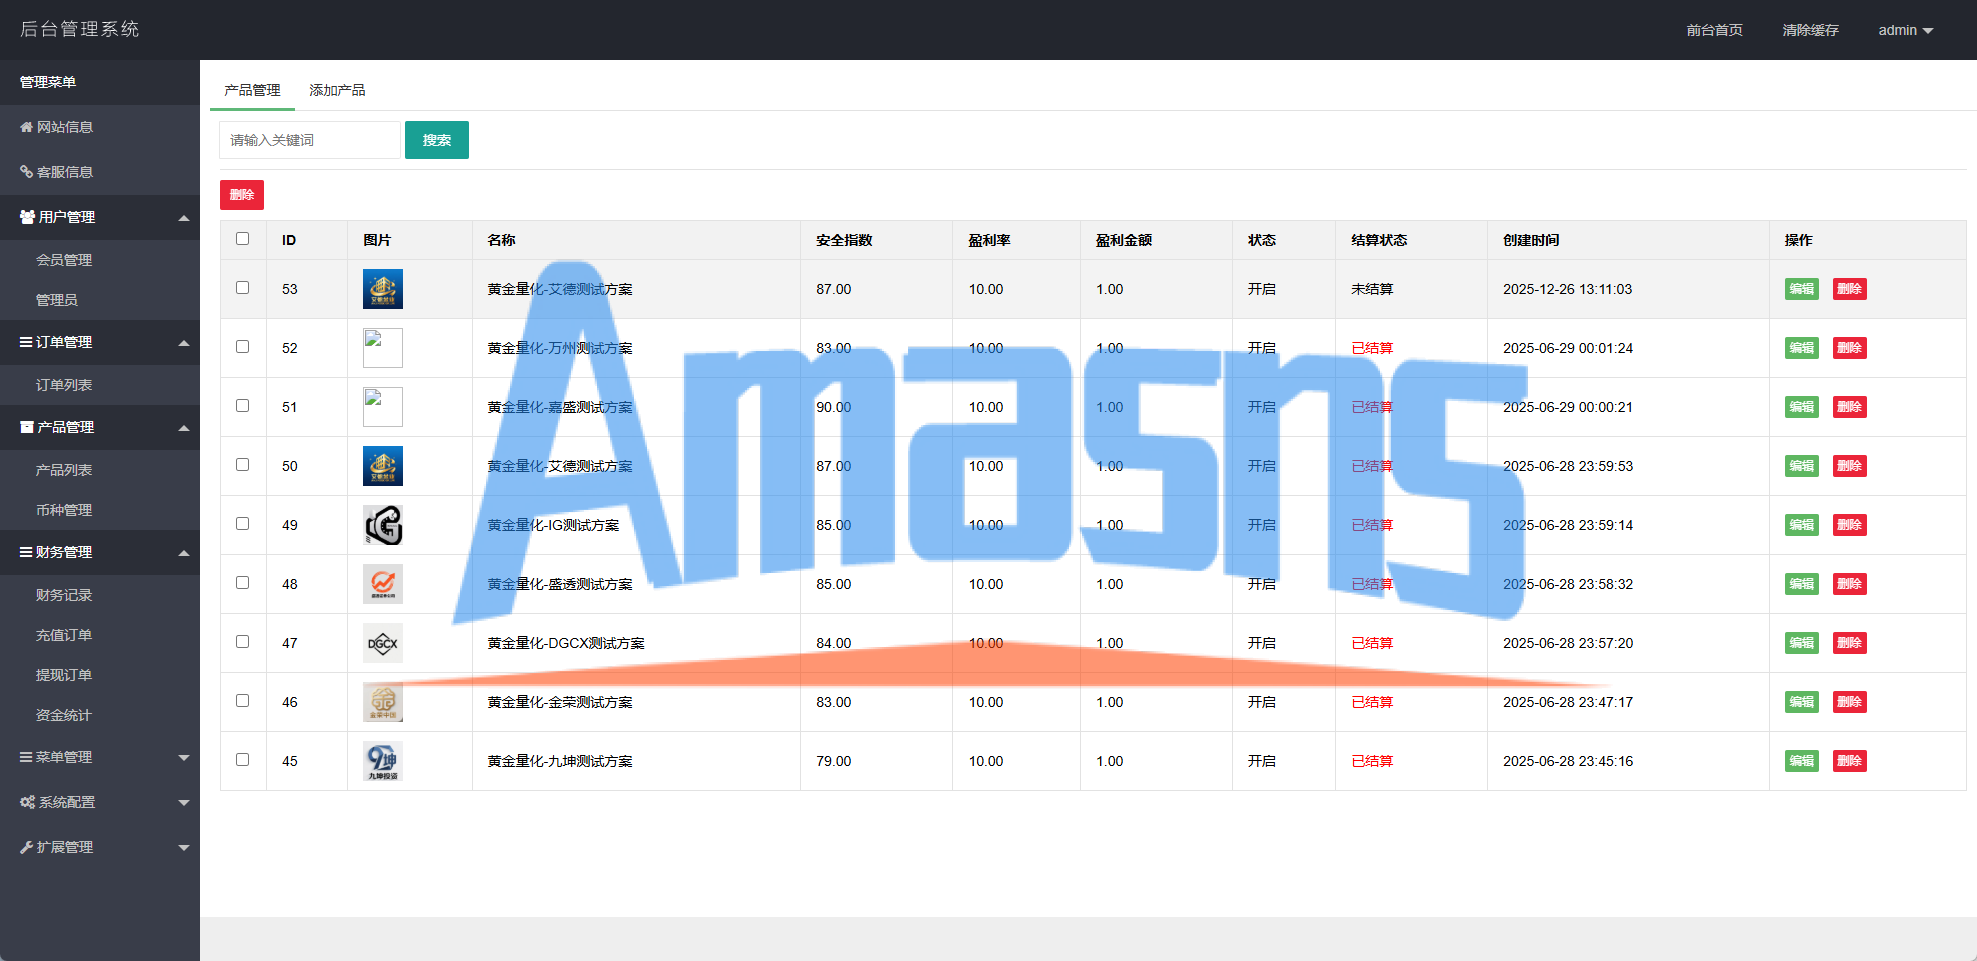
Task: Check the checkbox for product ID 45
Action: tap(242, 759)
